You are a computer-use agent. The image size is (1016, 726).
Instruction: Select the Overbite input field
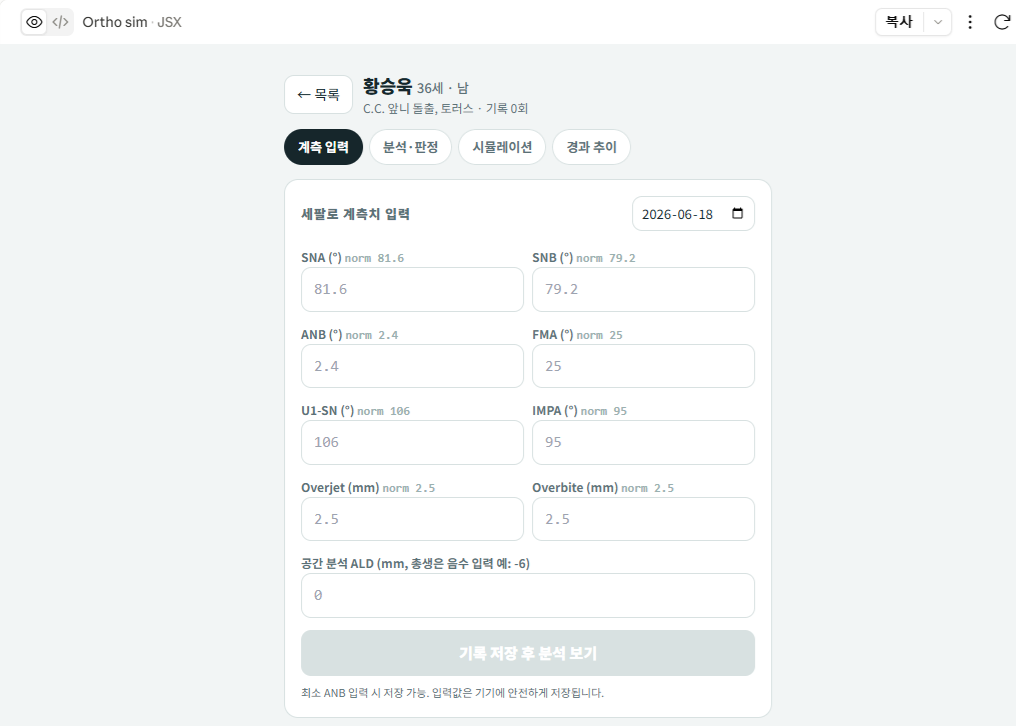[x=643, y=519]
